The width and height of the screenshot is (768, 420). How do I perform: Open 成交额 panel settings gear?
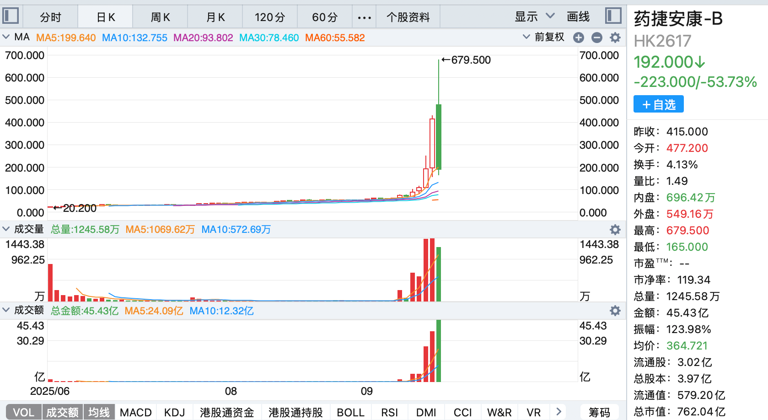[x=615, y=311]
